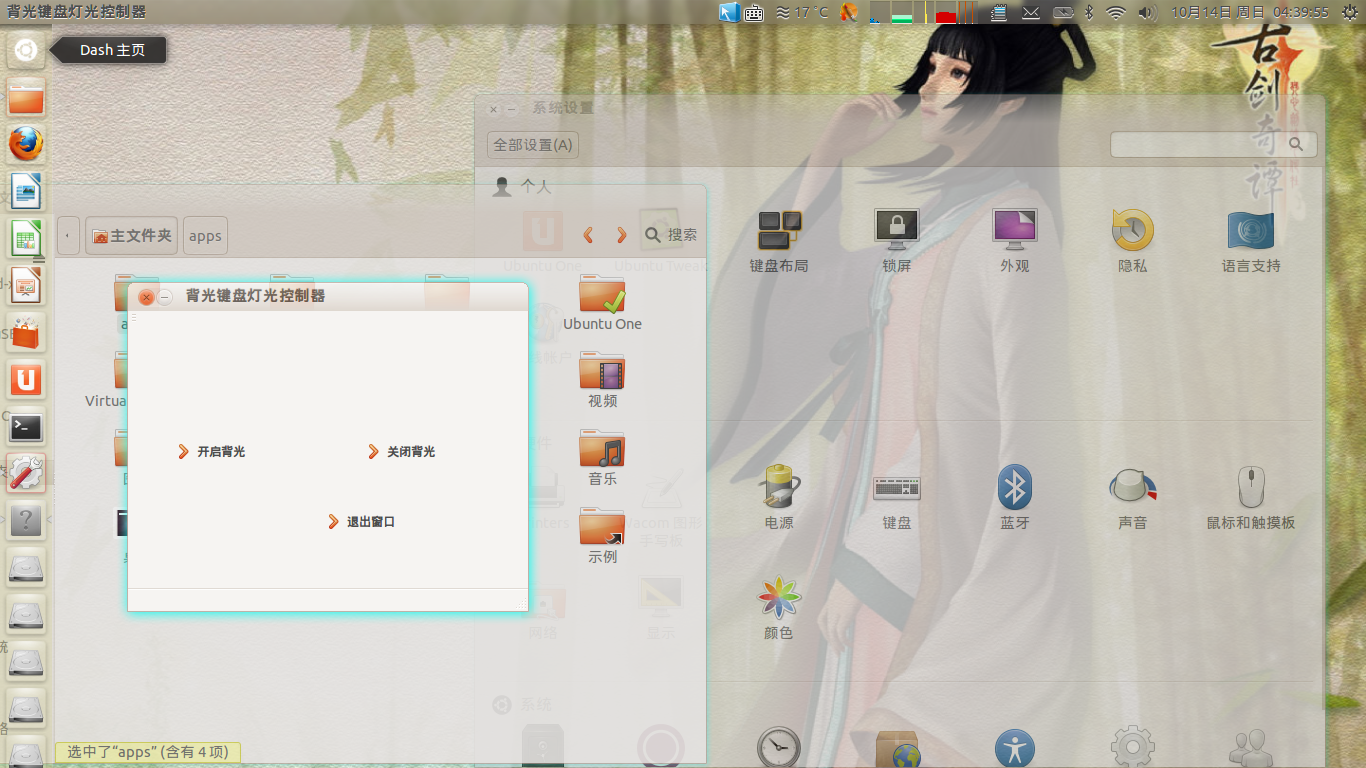Open 语言支持 settings

click(x=1251, y=242)
